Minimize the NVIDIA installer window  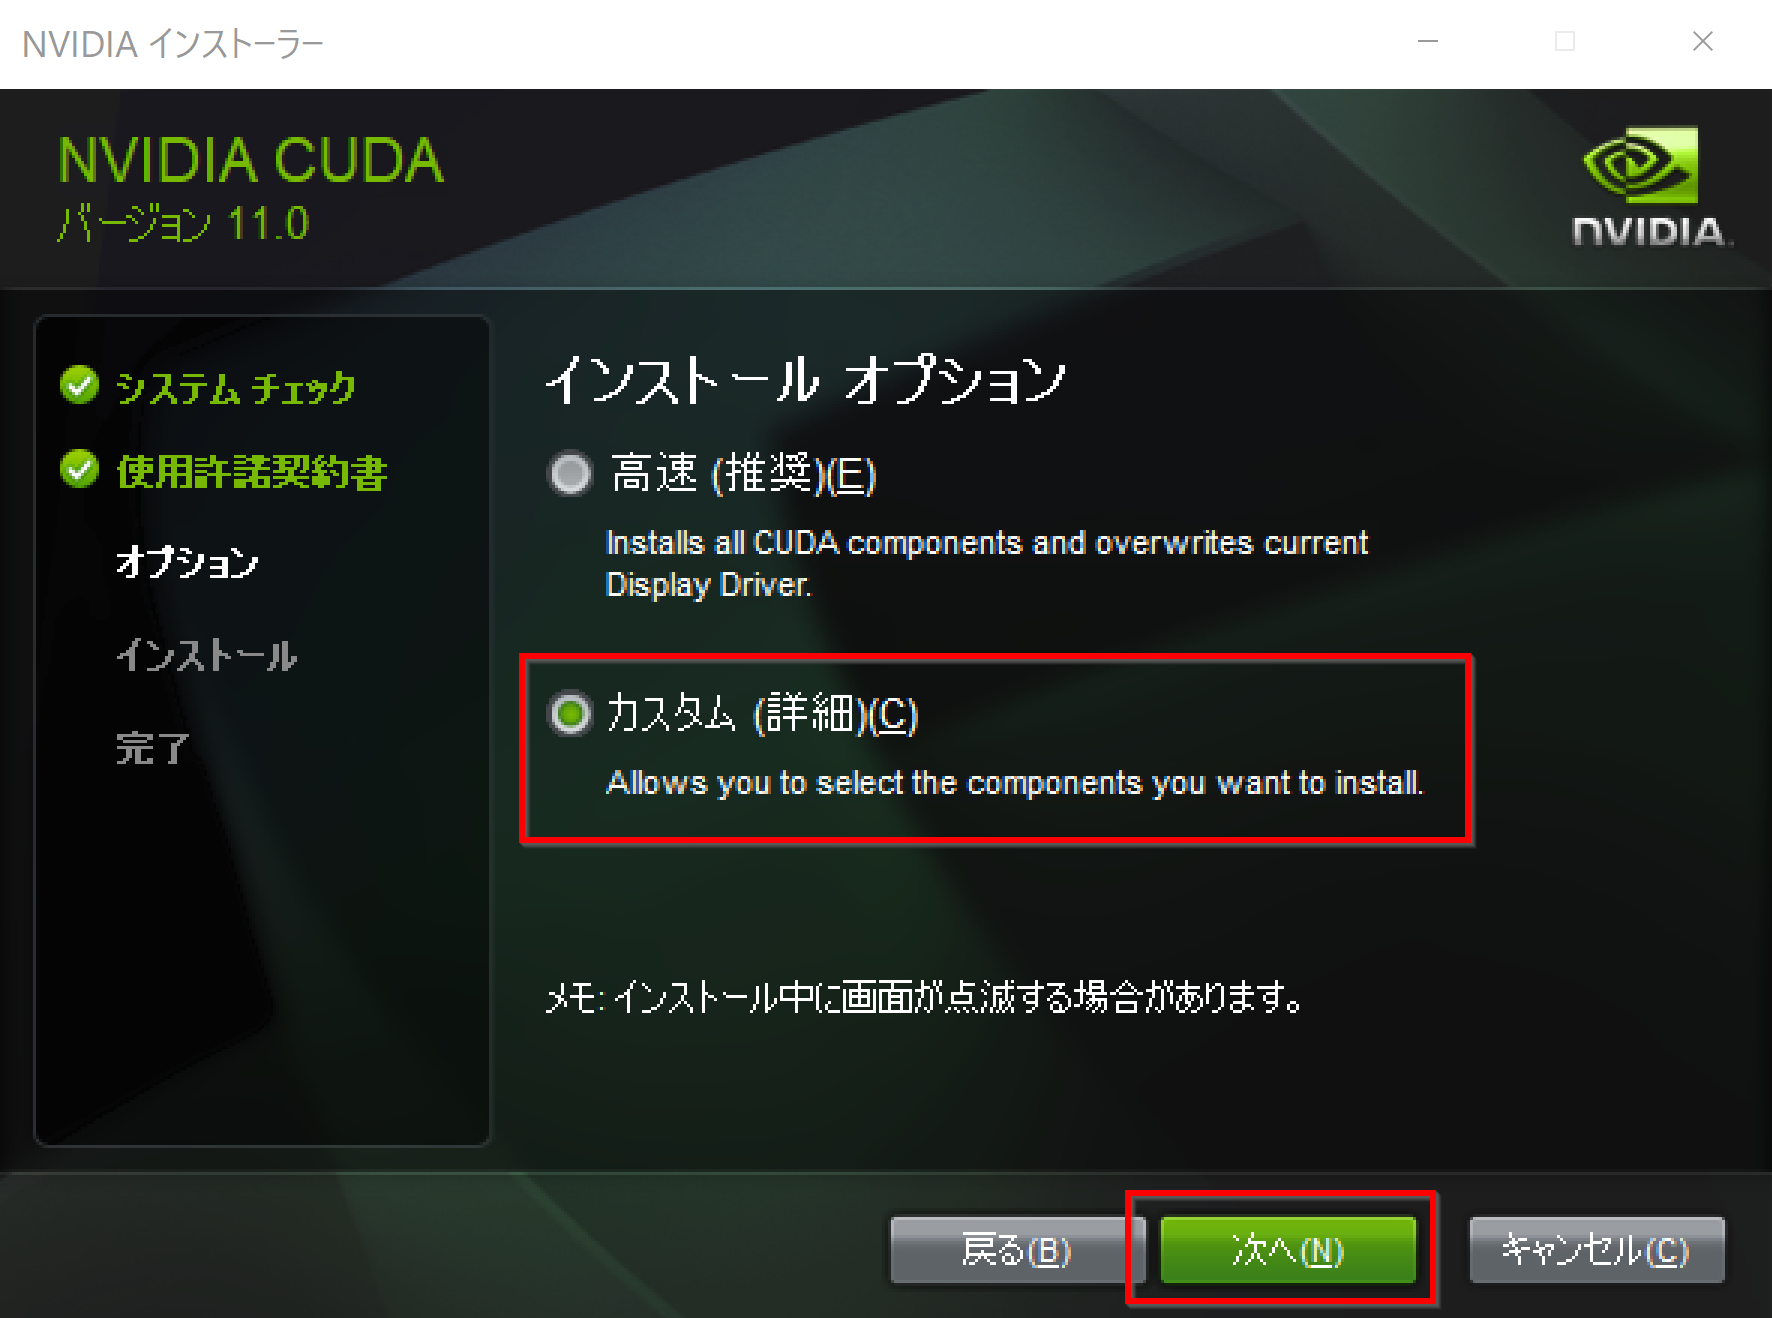coord(1428,42)
